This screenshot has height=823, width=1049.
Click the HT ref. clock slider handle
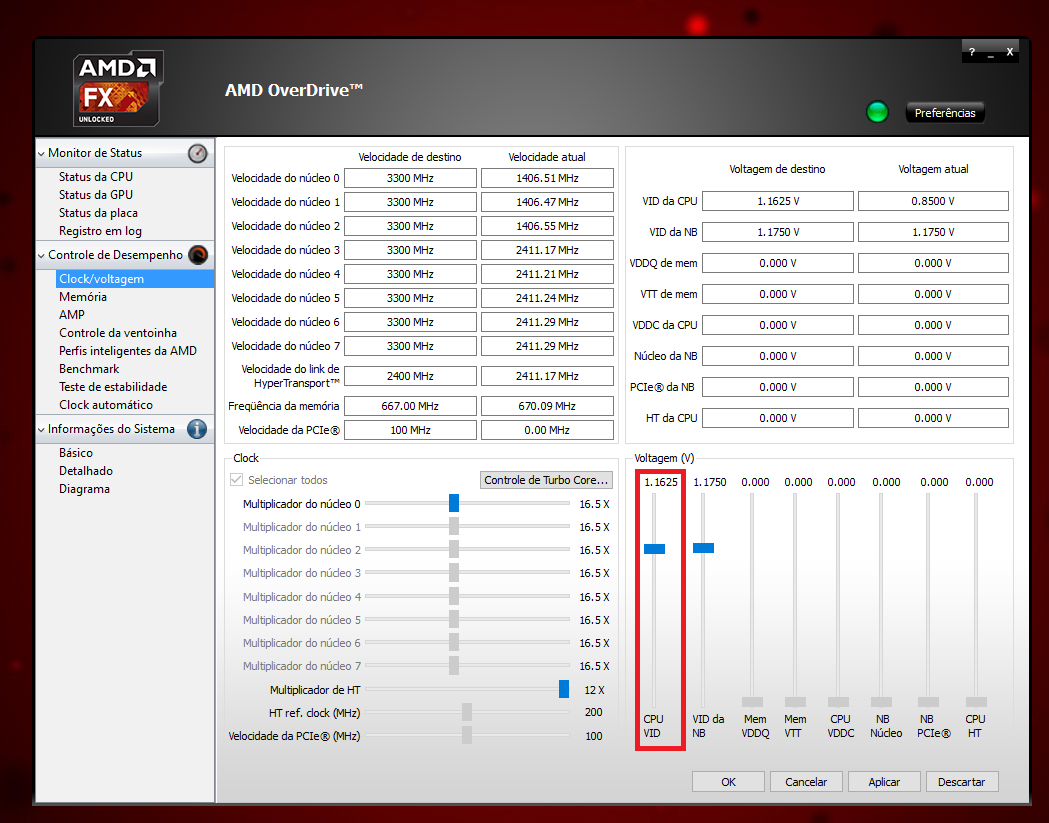(x=466, y=712)
